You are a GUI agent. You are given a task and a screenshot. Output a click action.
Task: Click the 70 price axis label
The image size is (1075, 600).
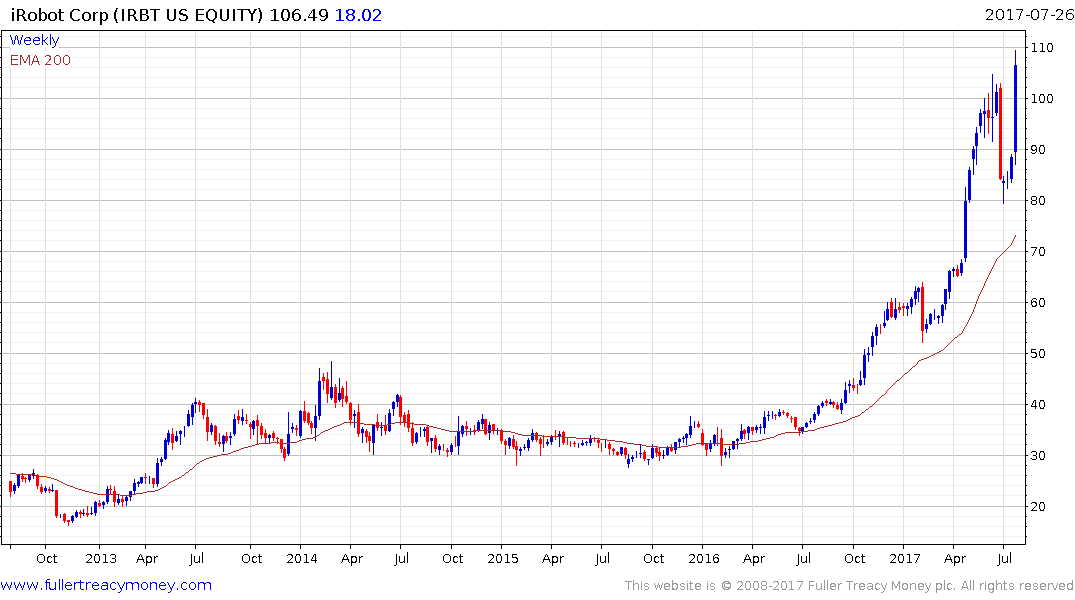click(1038, 252)
